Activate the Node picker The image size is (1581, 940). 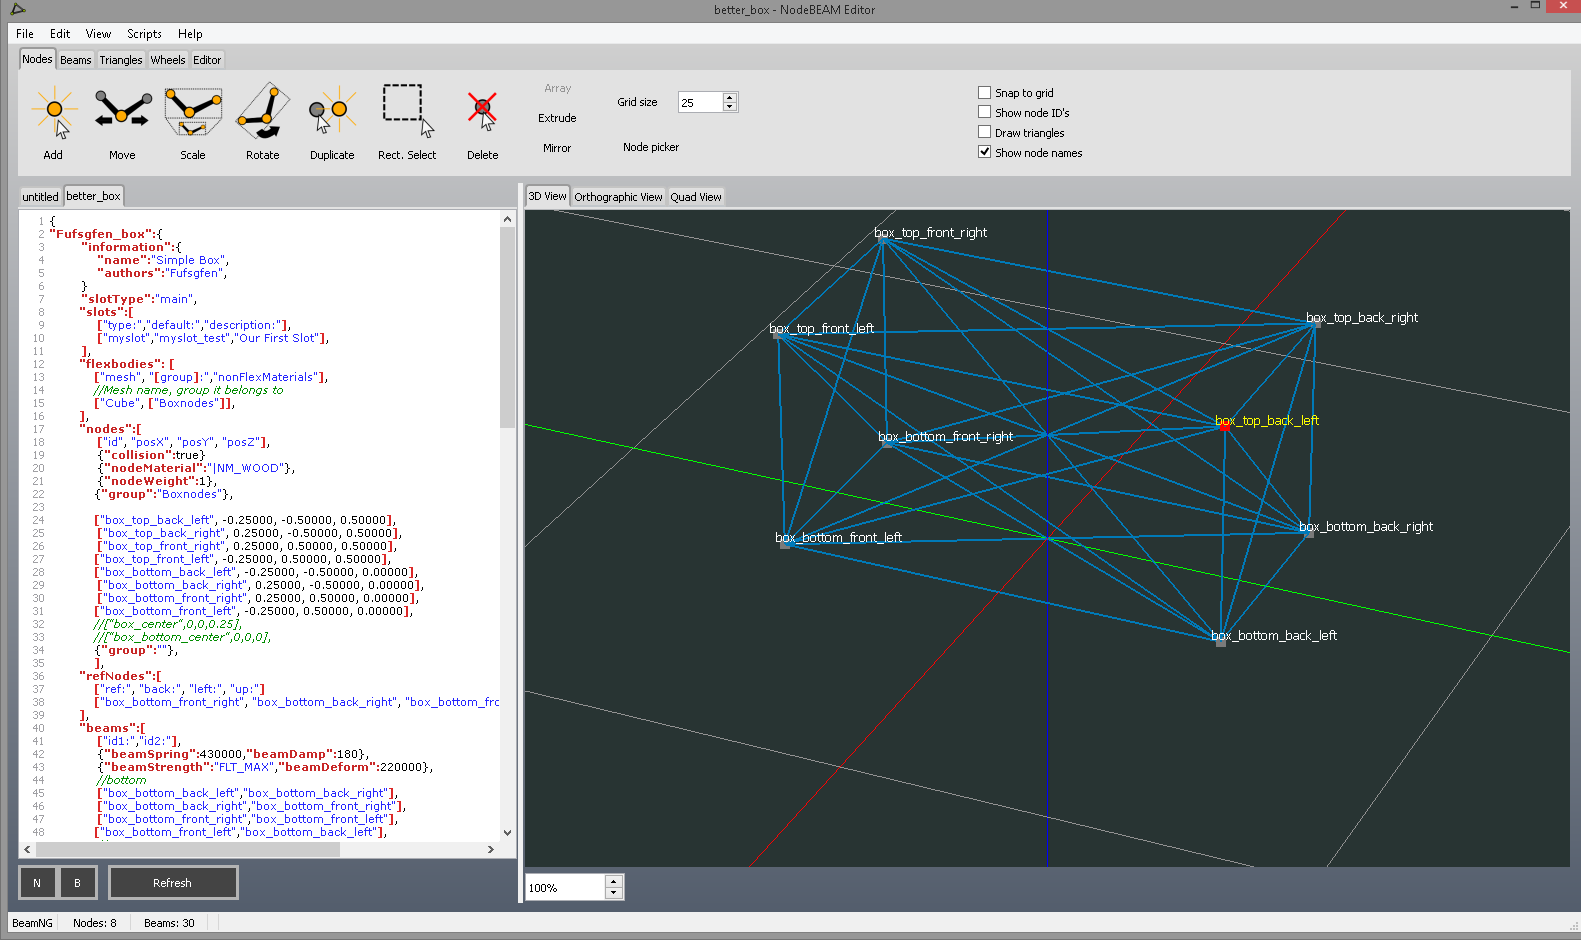(x=651, y=147)
